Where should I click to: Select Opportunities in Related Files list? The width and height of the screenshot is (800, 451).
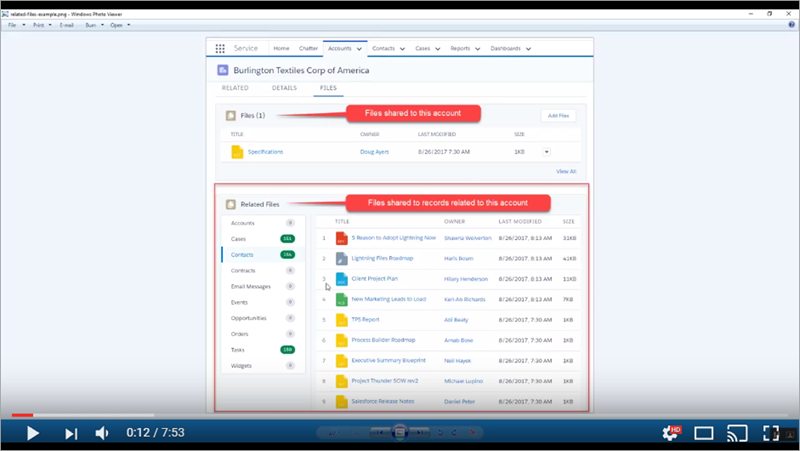point(263,318)
